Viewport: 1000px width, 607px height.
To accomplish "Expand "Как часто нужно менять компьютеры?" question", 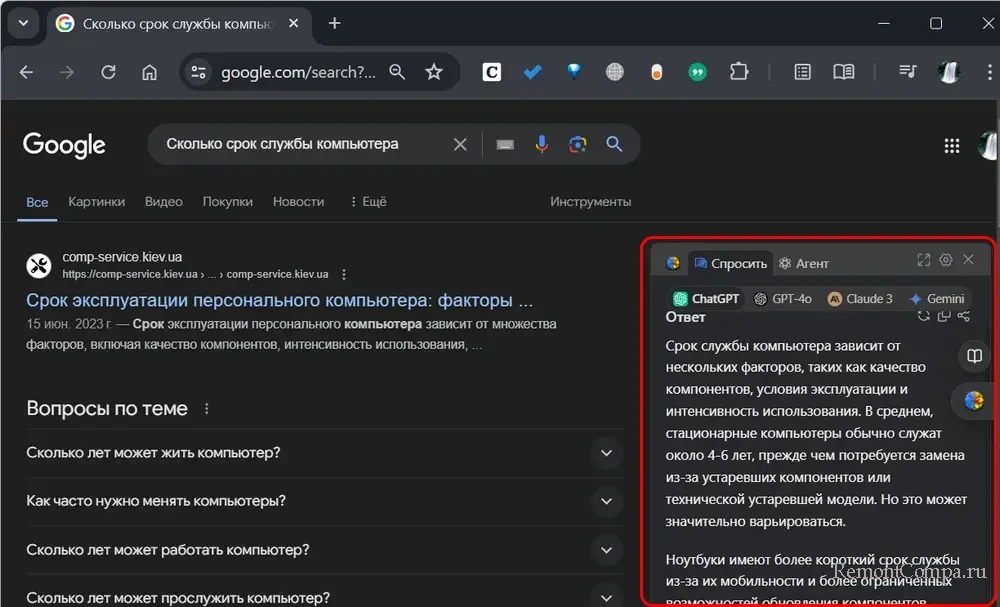I will (x=605, y=501).
